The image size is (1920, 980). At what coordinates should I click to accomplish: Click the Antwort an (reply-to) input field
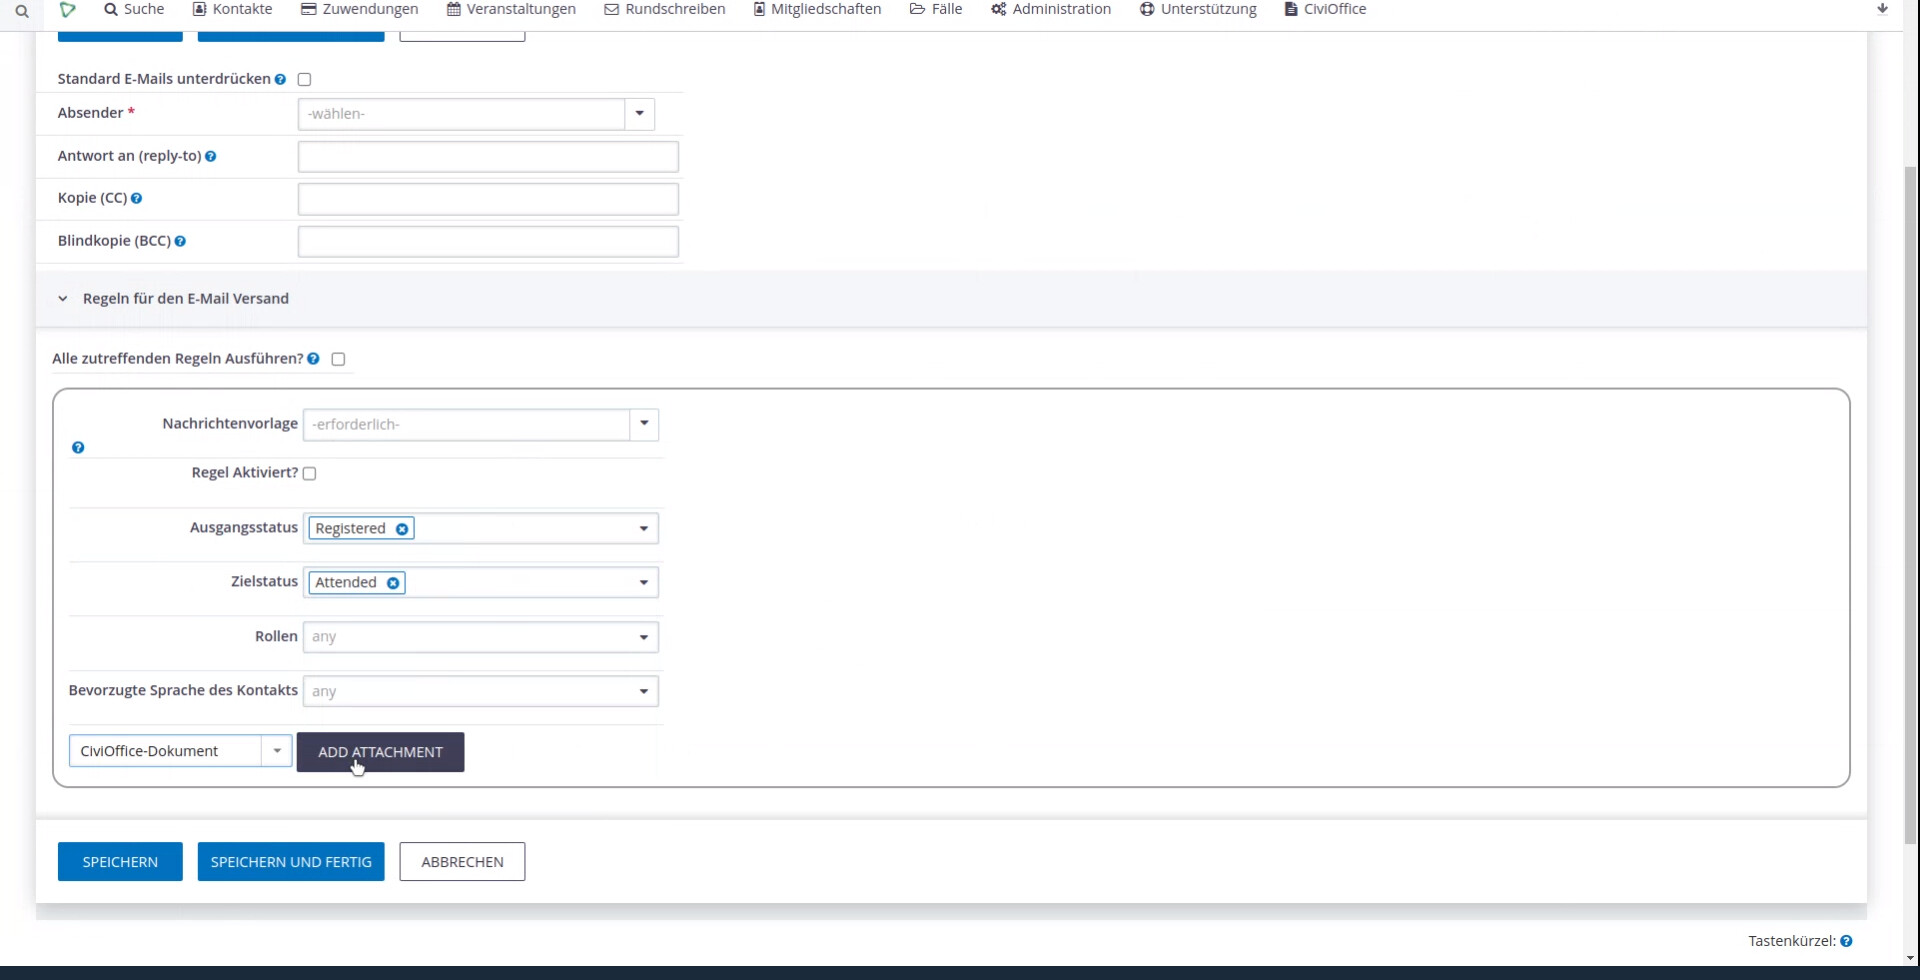tap(488, 156)
